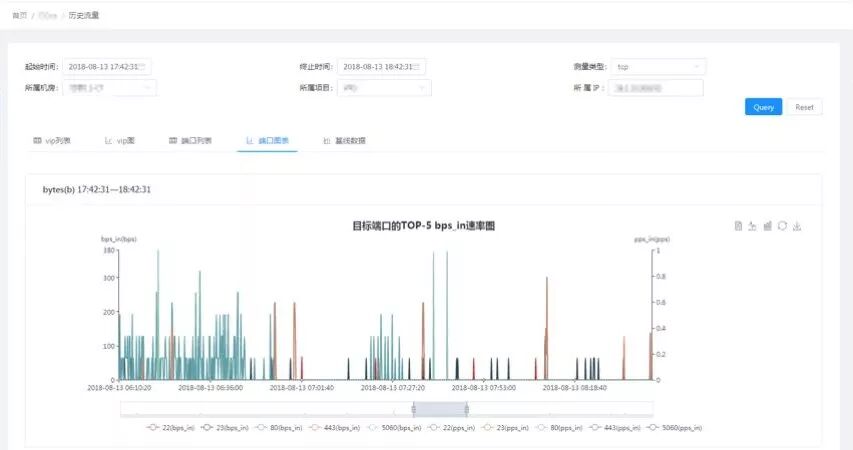Click the restore chart icon
The height and width of the screenshot is (450, 853).
click(782, 226)
